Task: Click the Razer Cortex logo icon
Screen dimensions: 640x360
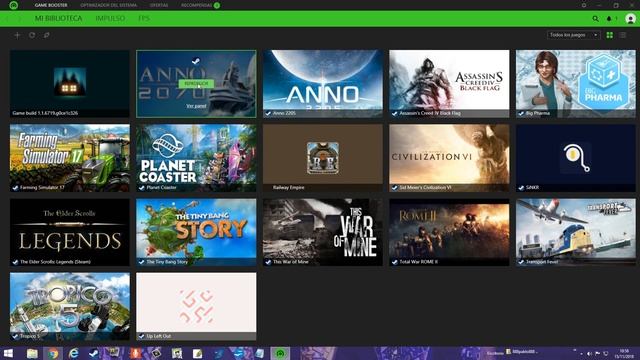Action: click(x=13, y=5)
